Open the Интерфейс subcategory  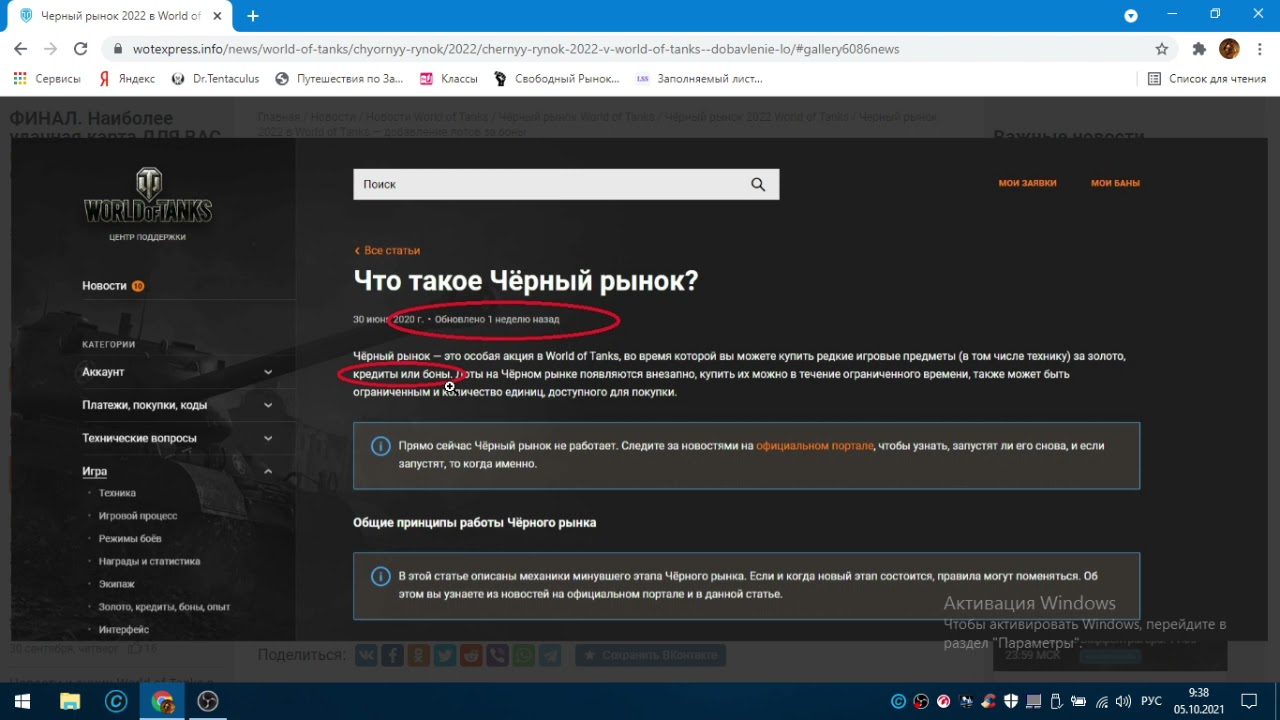(x=124, y=630)
